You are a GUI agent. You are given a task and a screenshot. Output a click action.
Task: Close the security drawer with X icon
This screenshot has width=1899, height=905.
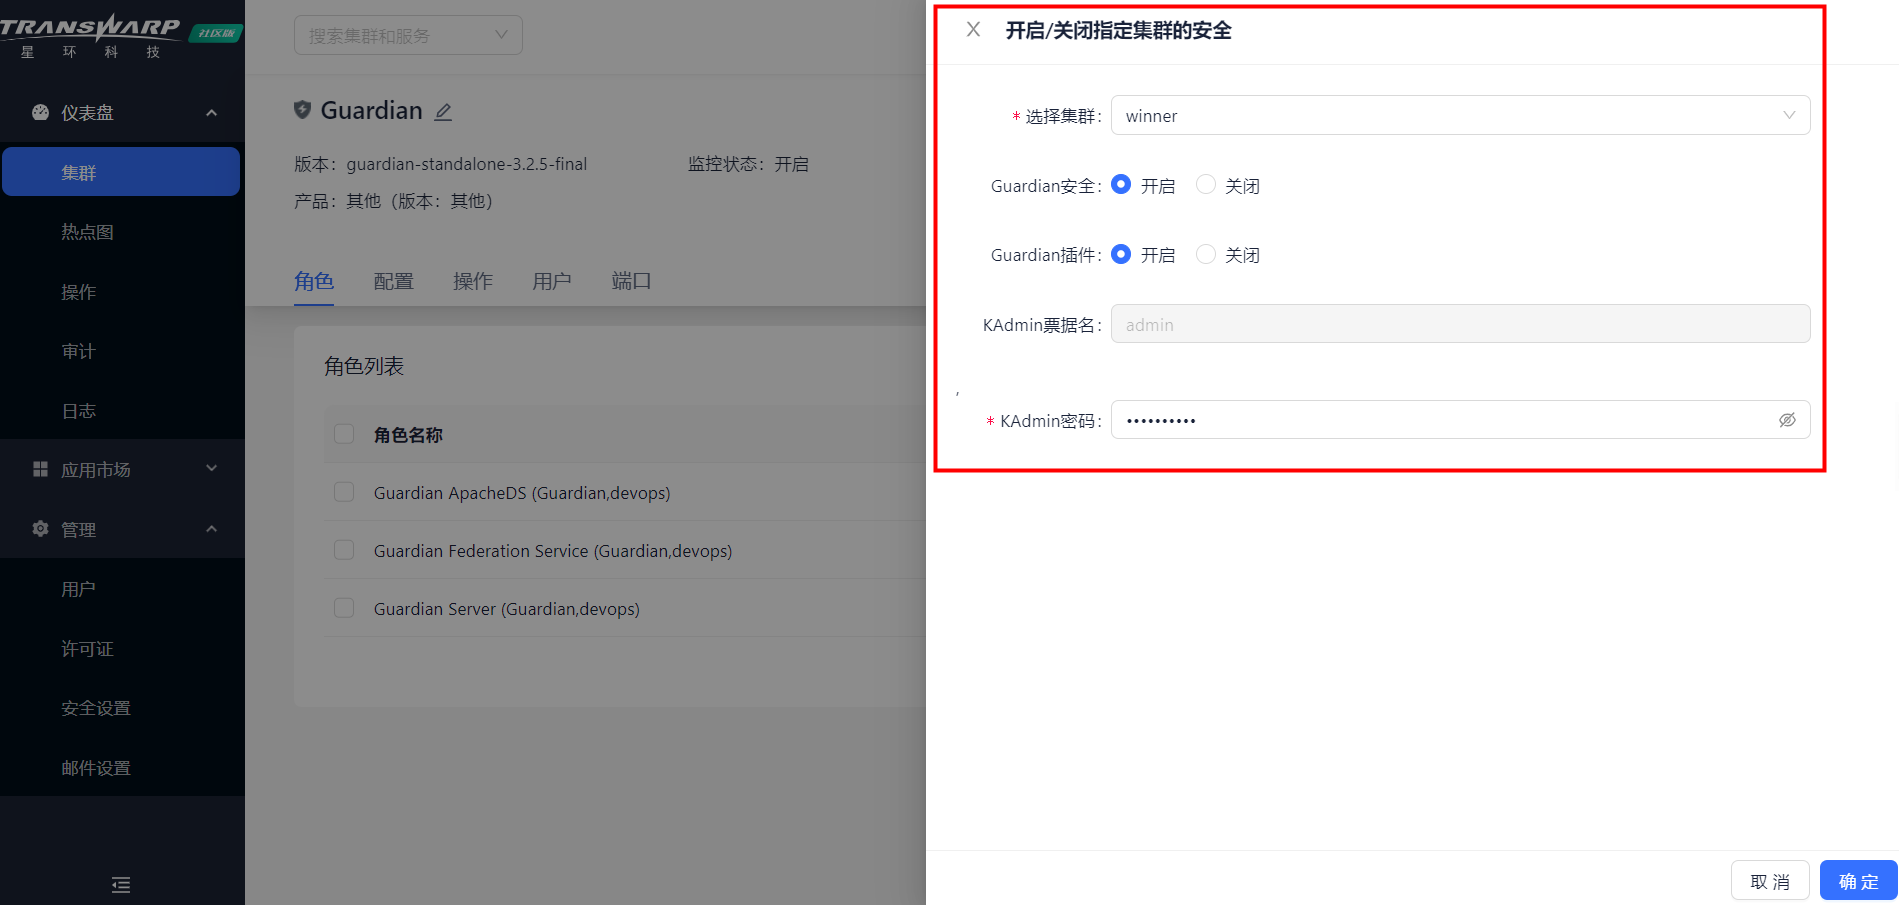tap(973, 30)
